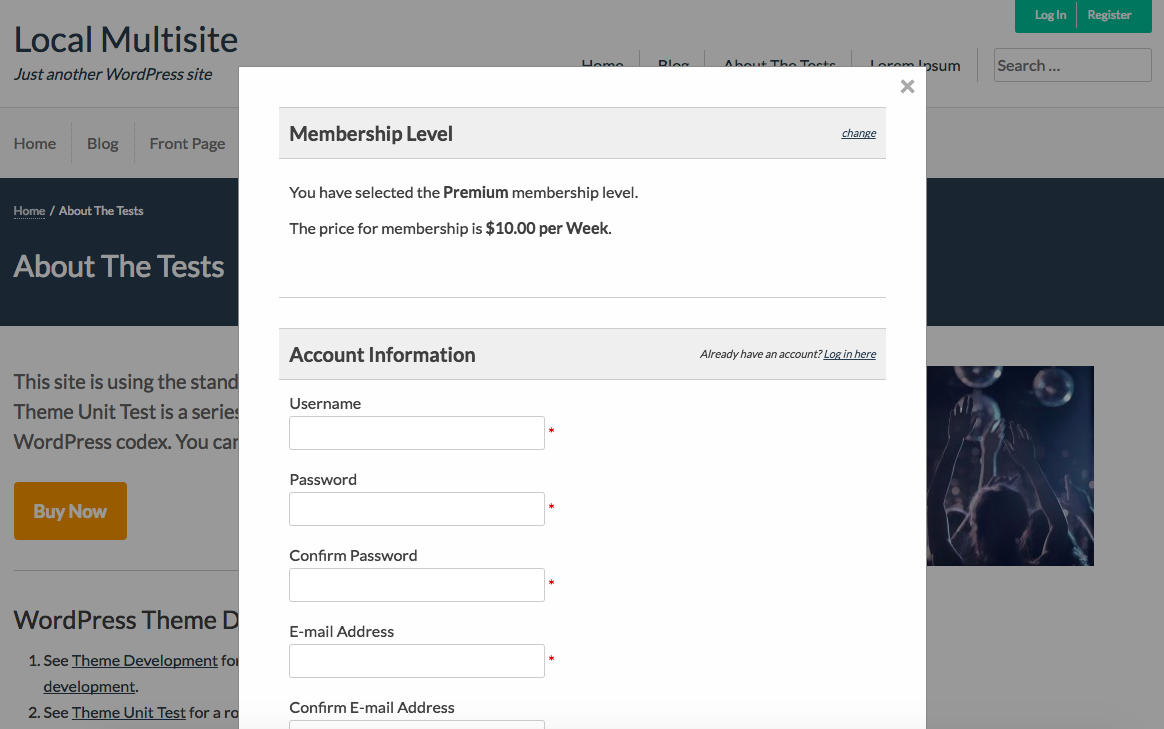Open the Theme Development link
This screenshot has height=729, width=1164.
pos(144,660)
